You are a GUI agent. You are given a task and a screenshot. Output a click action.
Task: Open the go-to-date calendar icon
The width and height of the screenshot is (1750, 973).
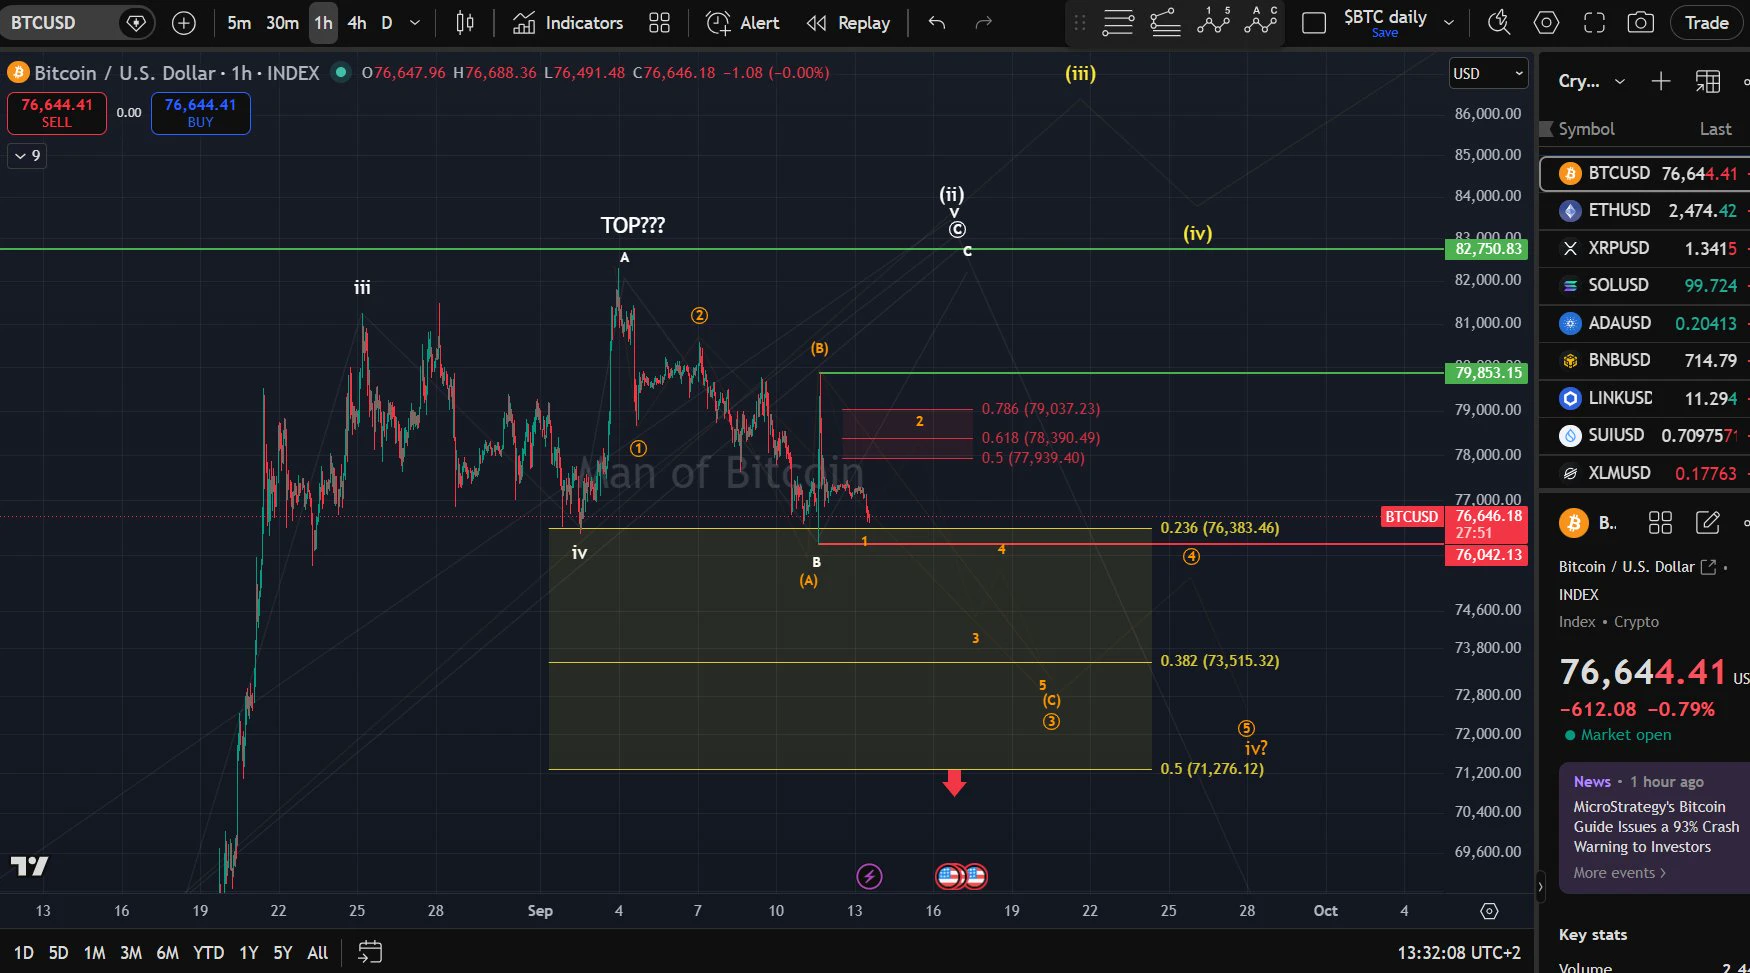pos(370,952)
